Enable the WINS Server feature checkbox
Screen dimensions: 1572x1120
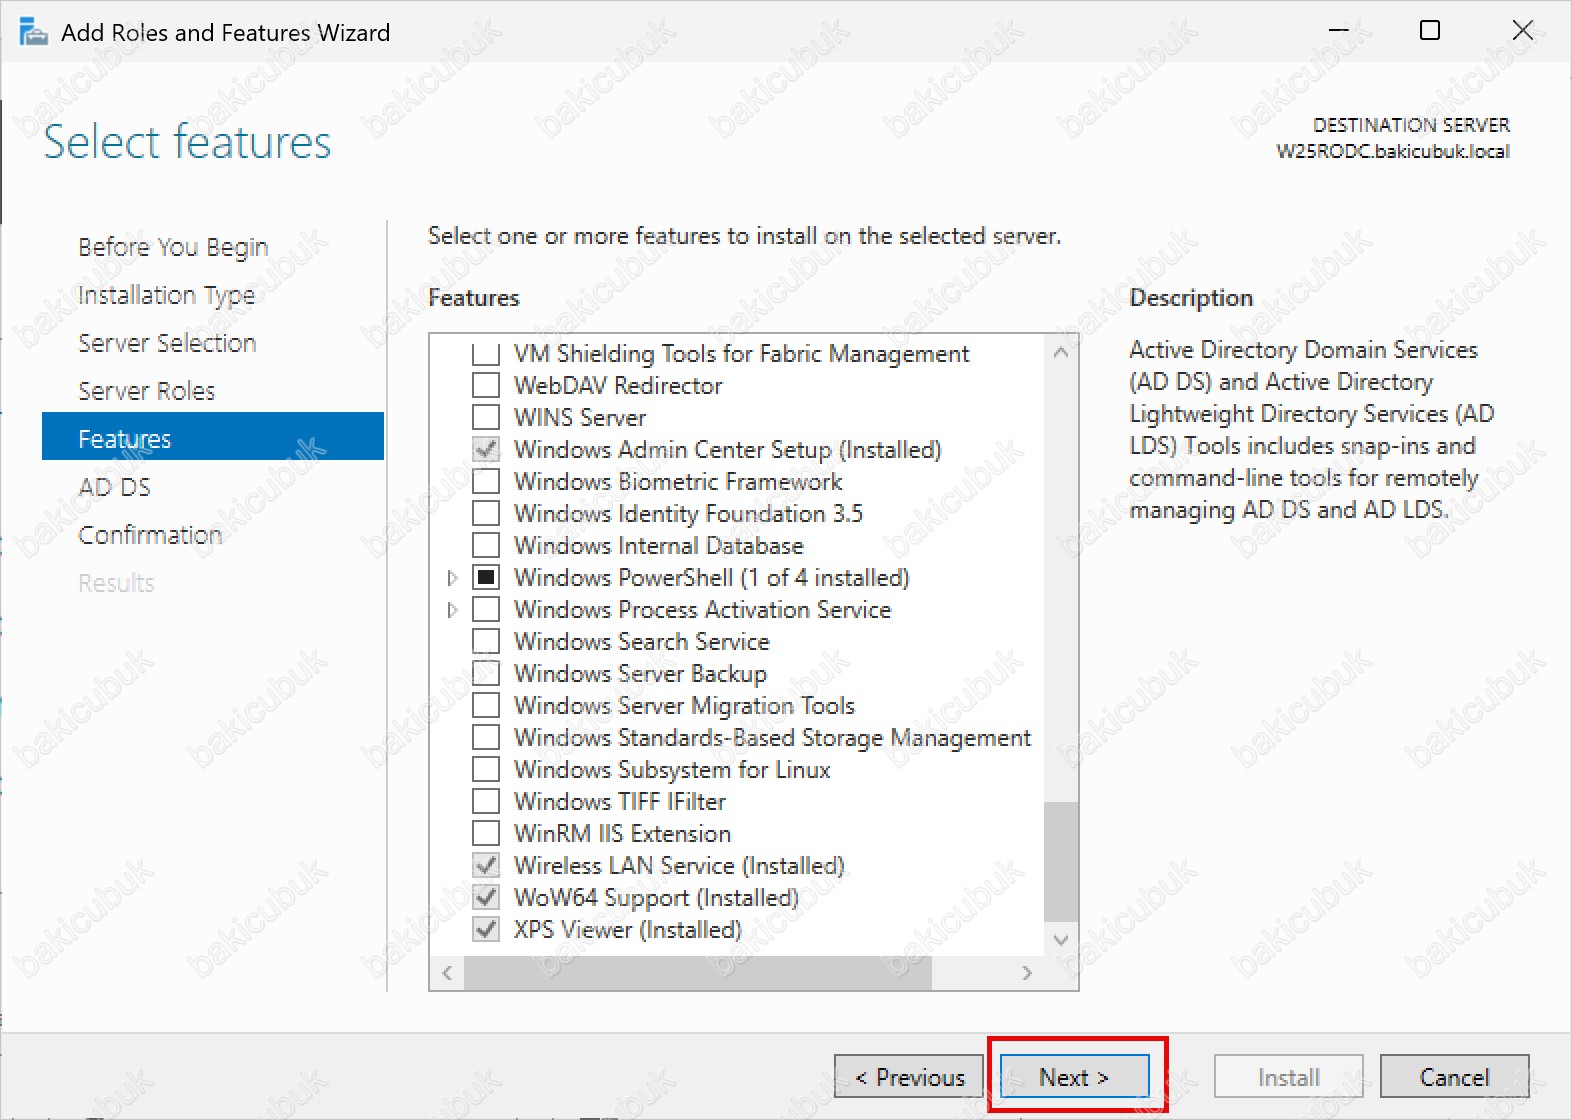tap(486, 417)
